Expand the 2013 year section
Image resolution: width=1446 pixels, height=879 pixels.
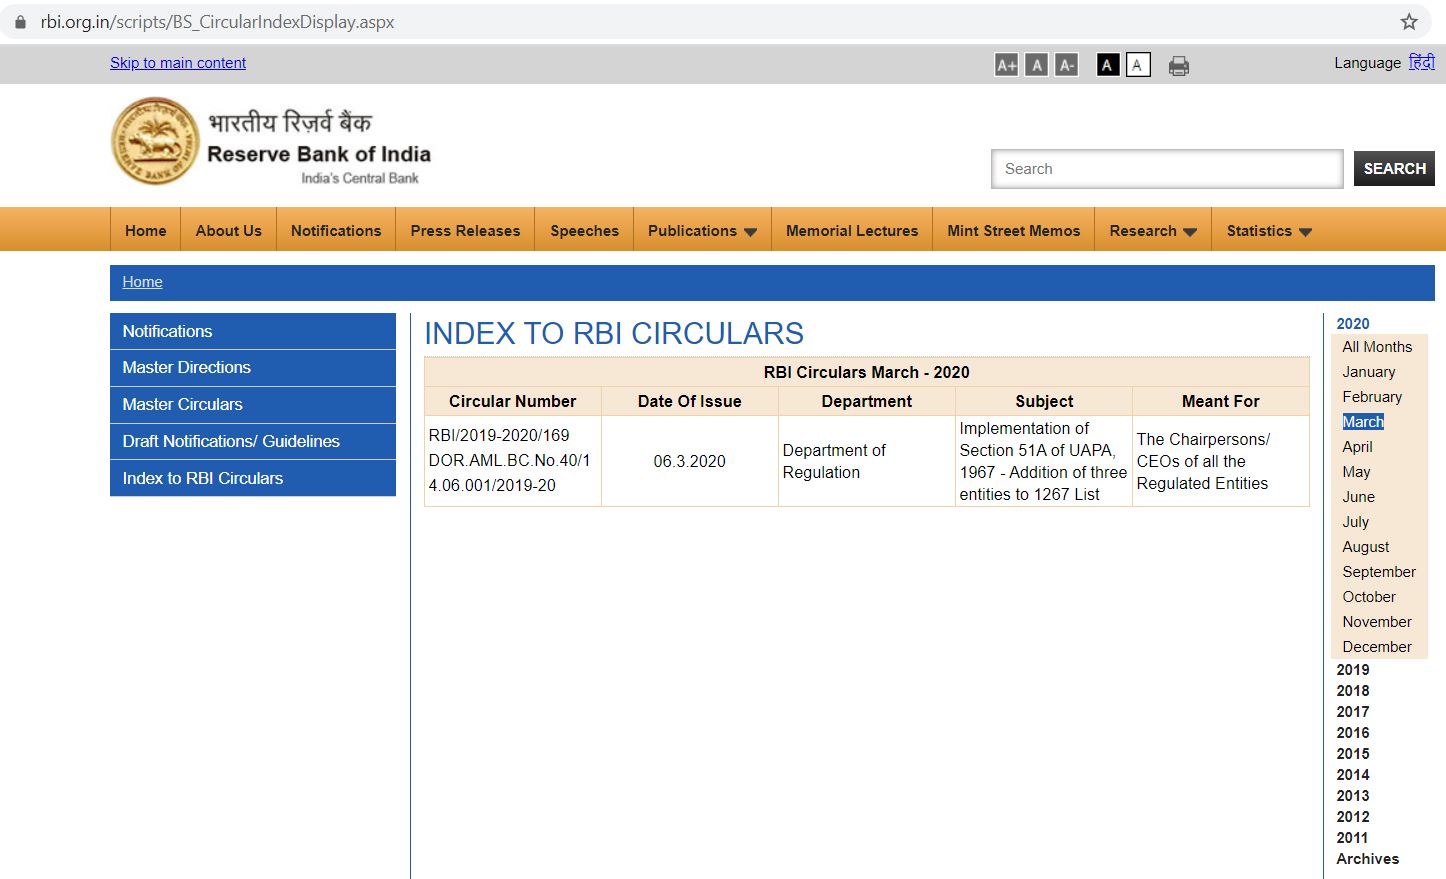[x=1353, y=796]
